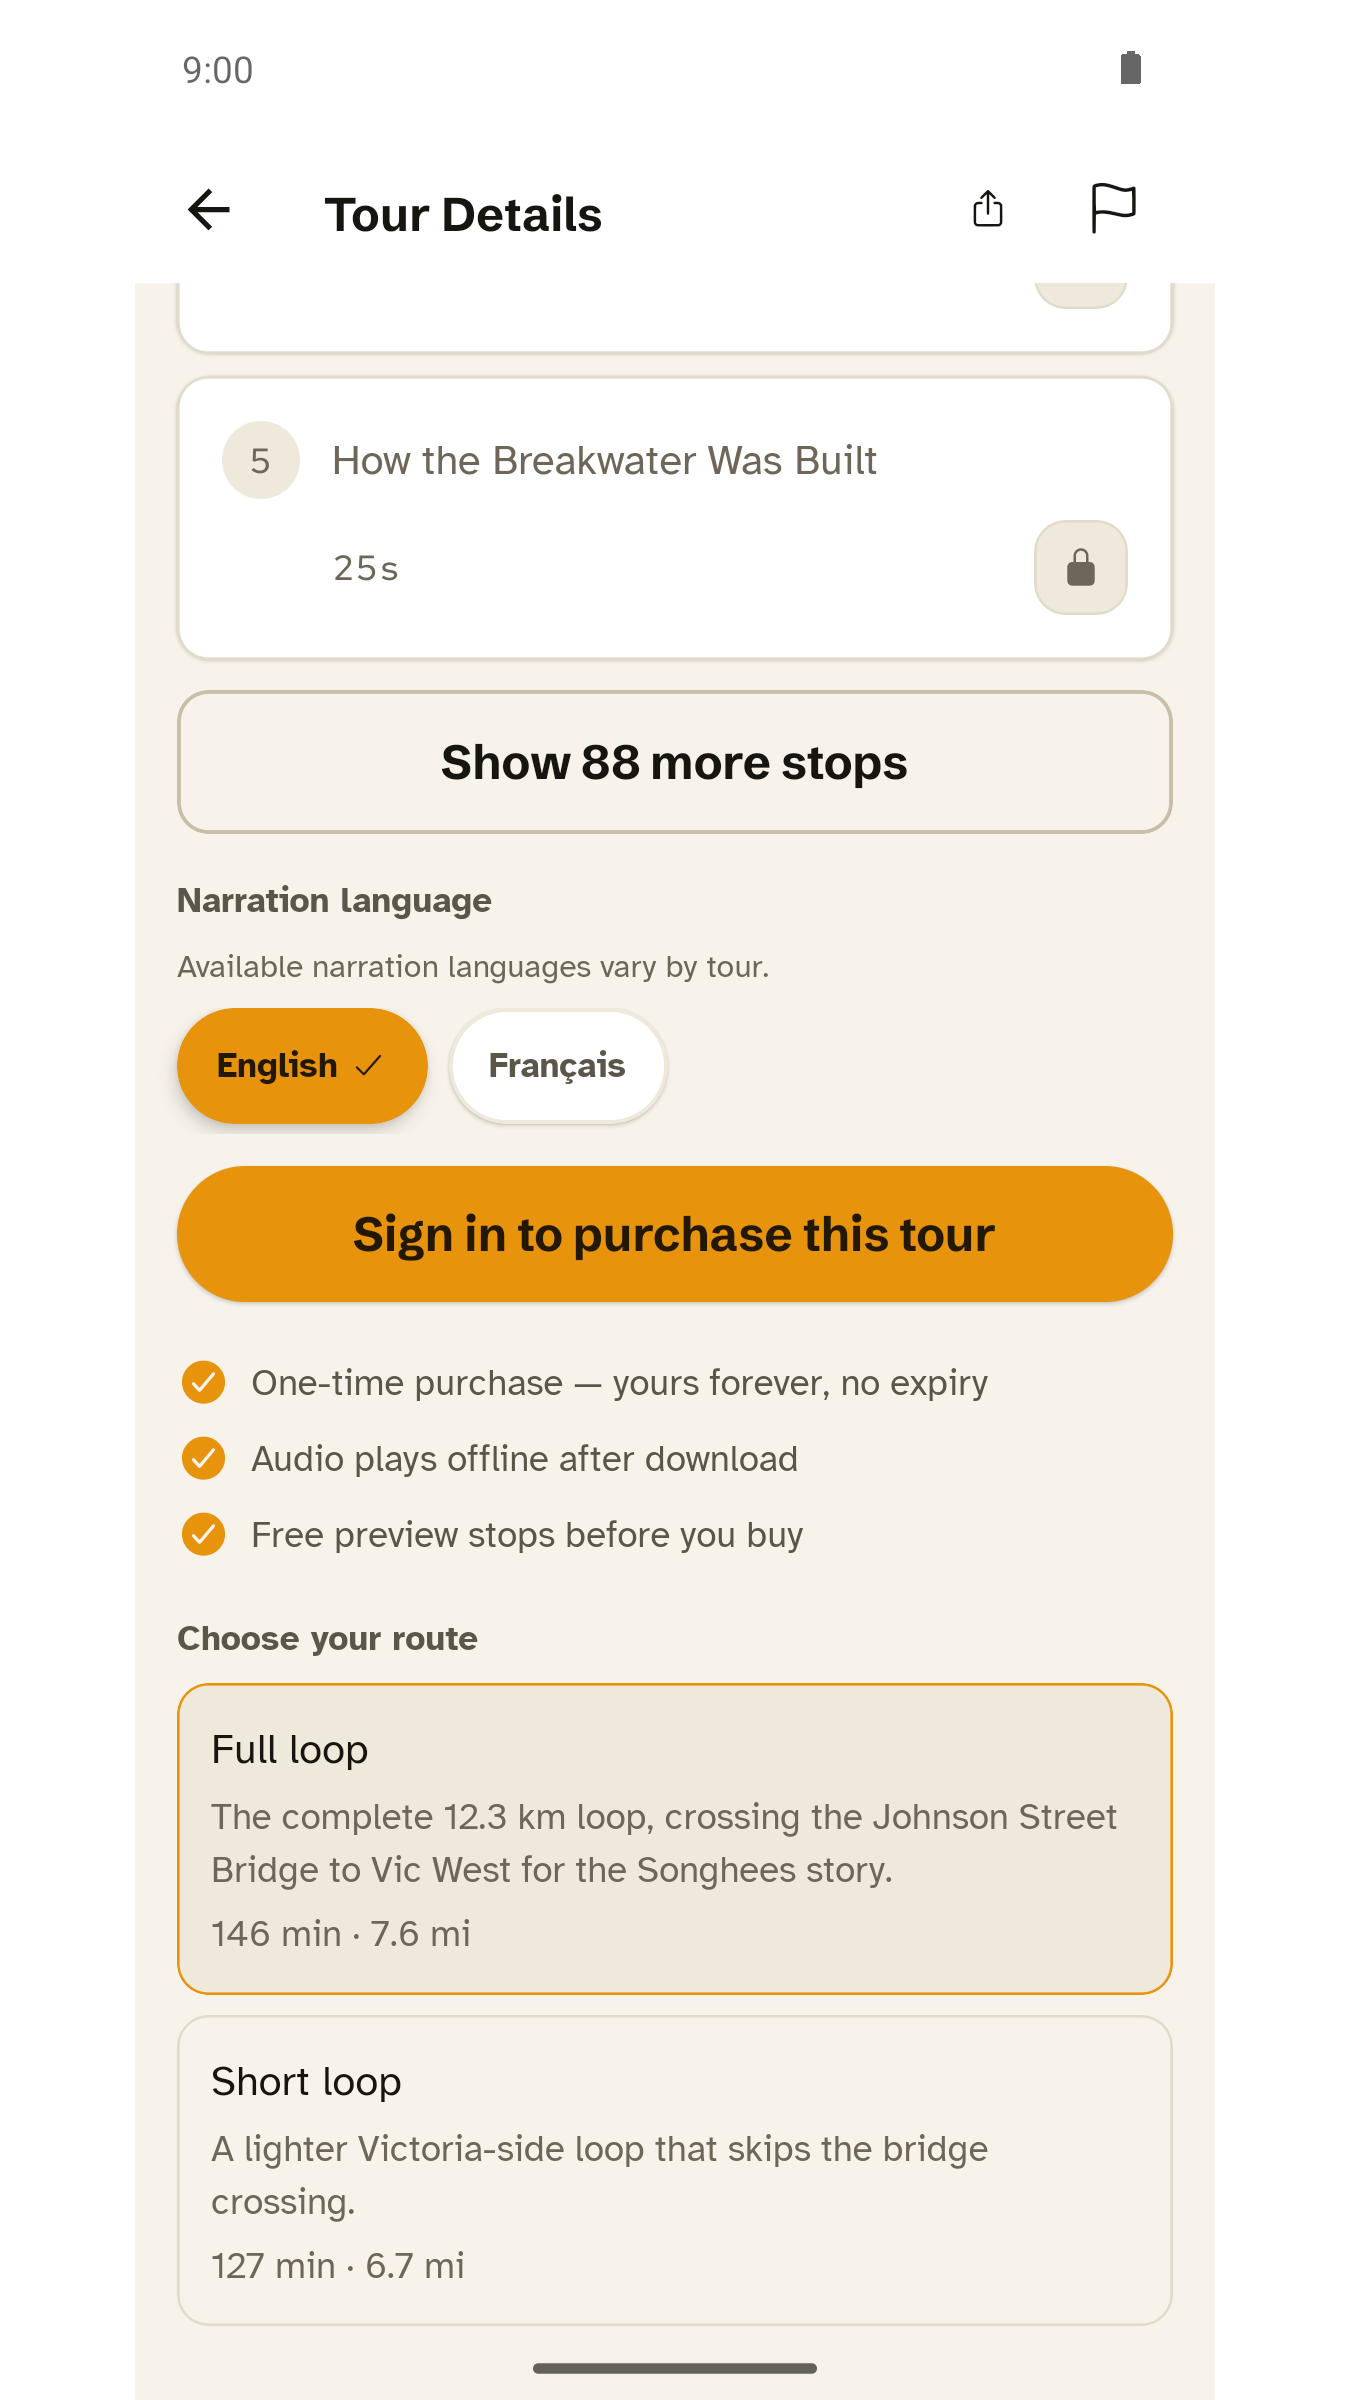Choose the Short loop route
The height and width of the screenshot is (2400, 1350).
pos(675,2170)
